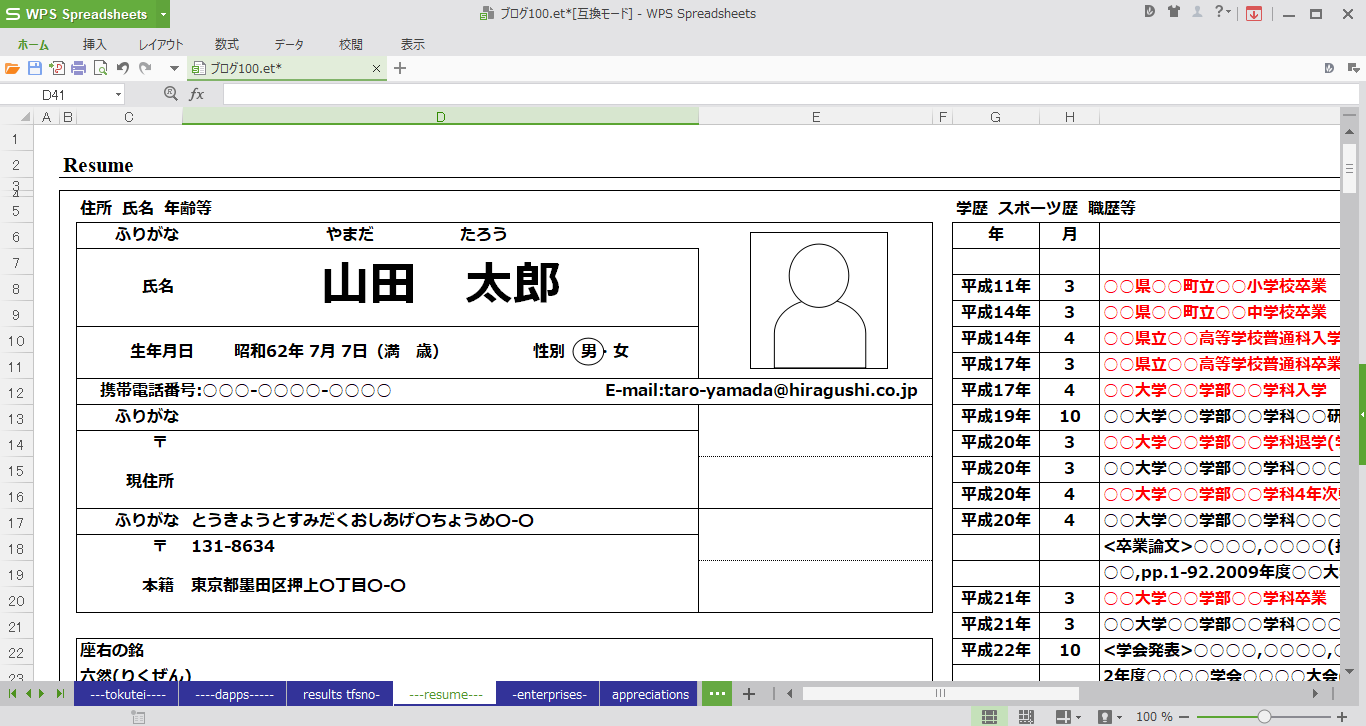Select the 'results tfsno-' sheet tab

339,693
